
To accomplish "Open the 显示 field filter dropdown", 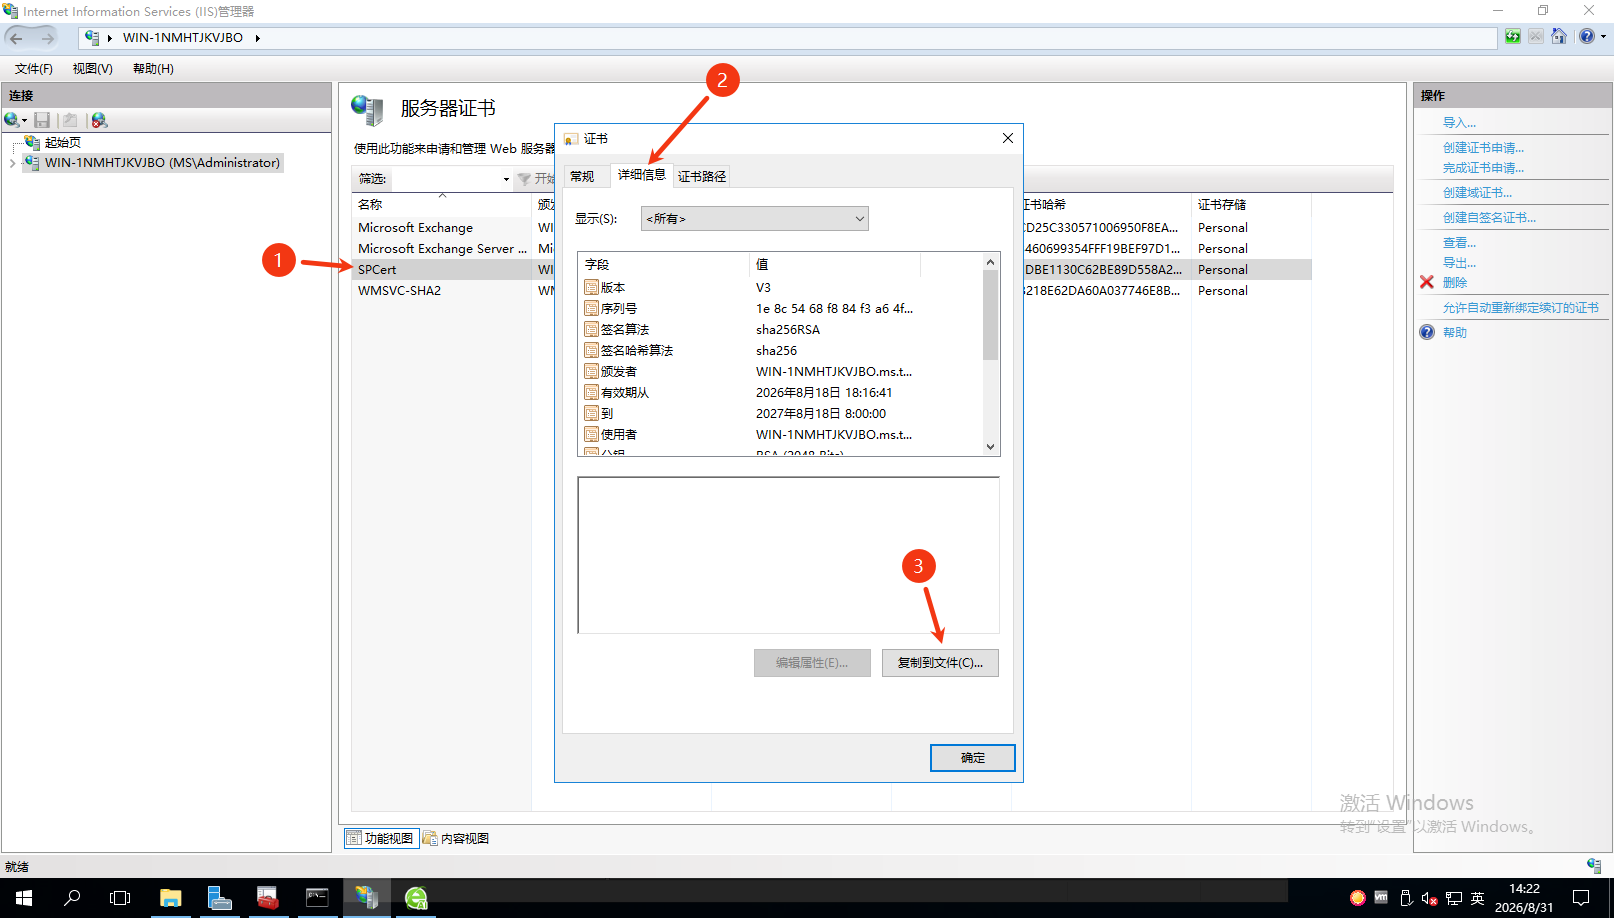I will (x=755, y=219).
